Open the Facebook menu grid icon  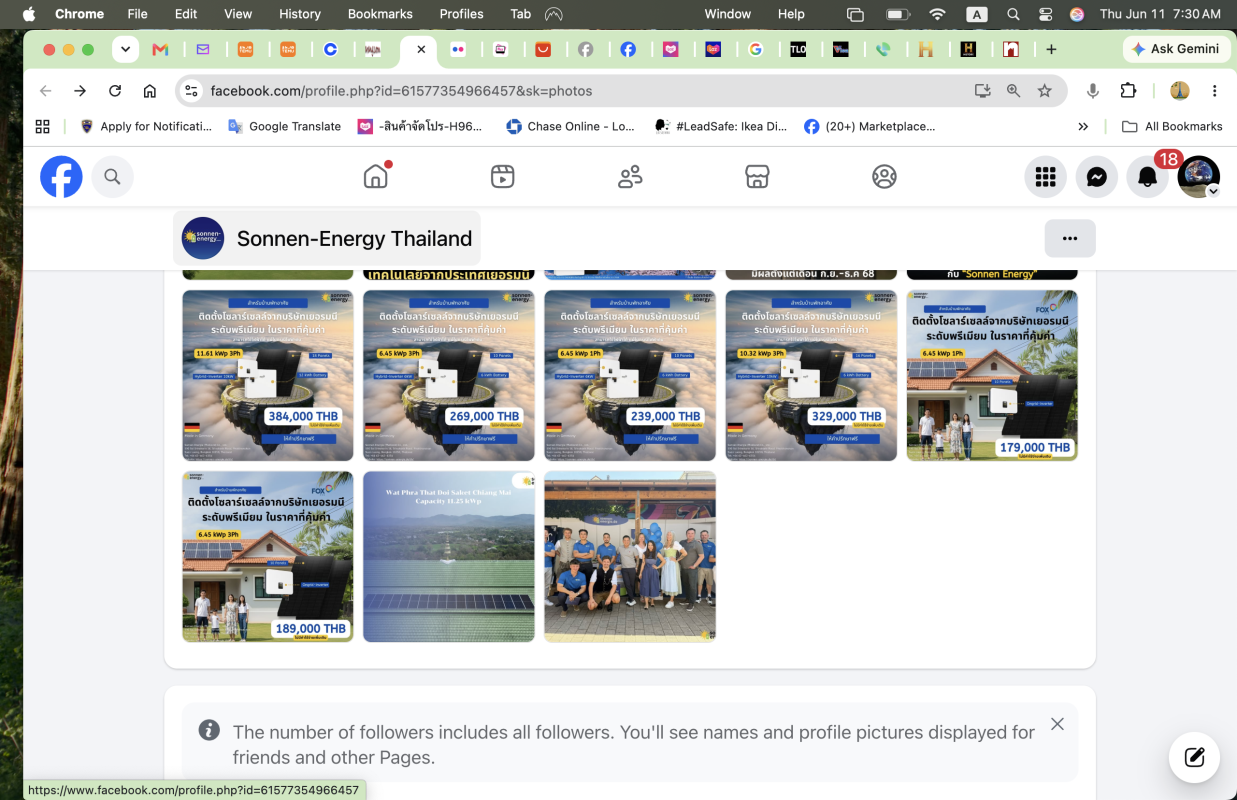(x=1045, y=177)
